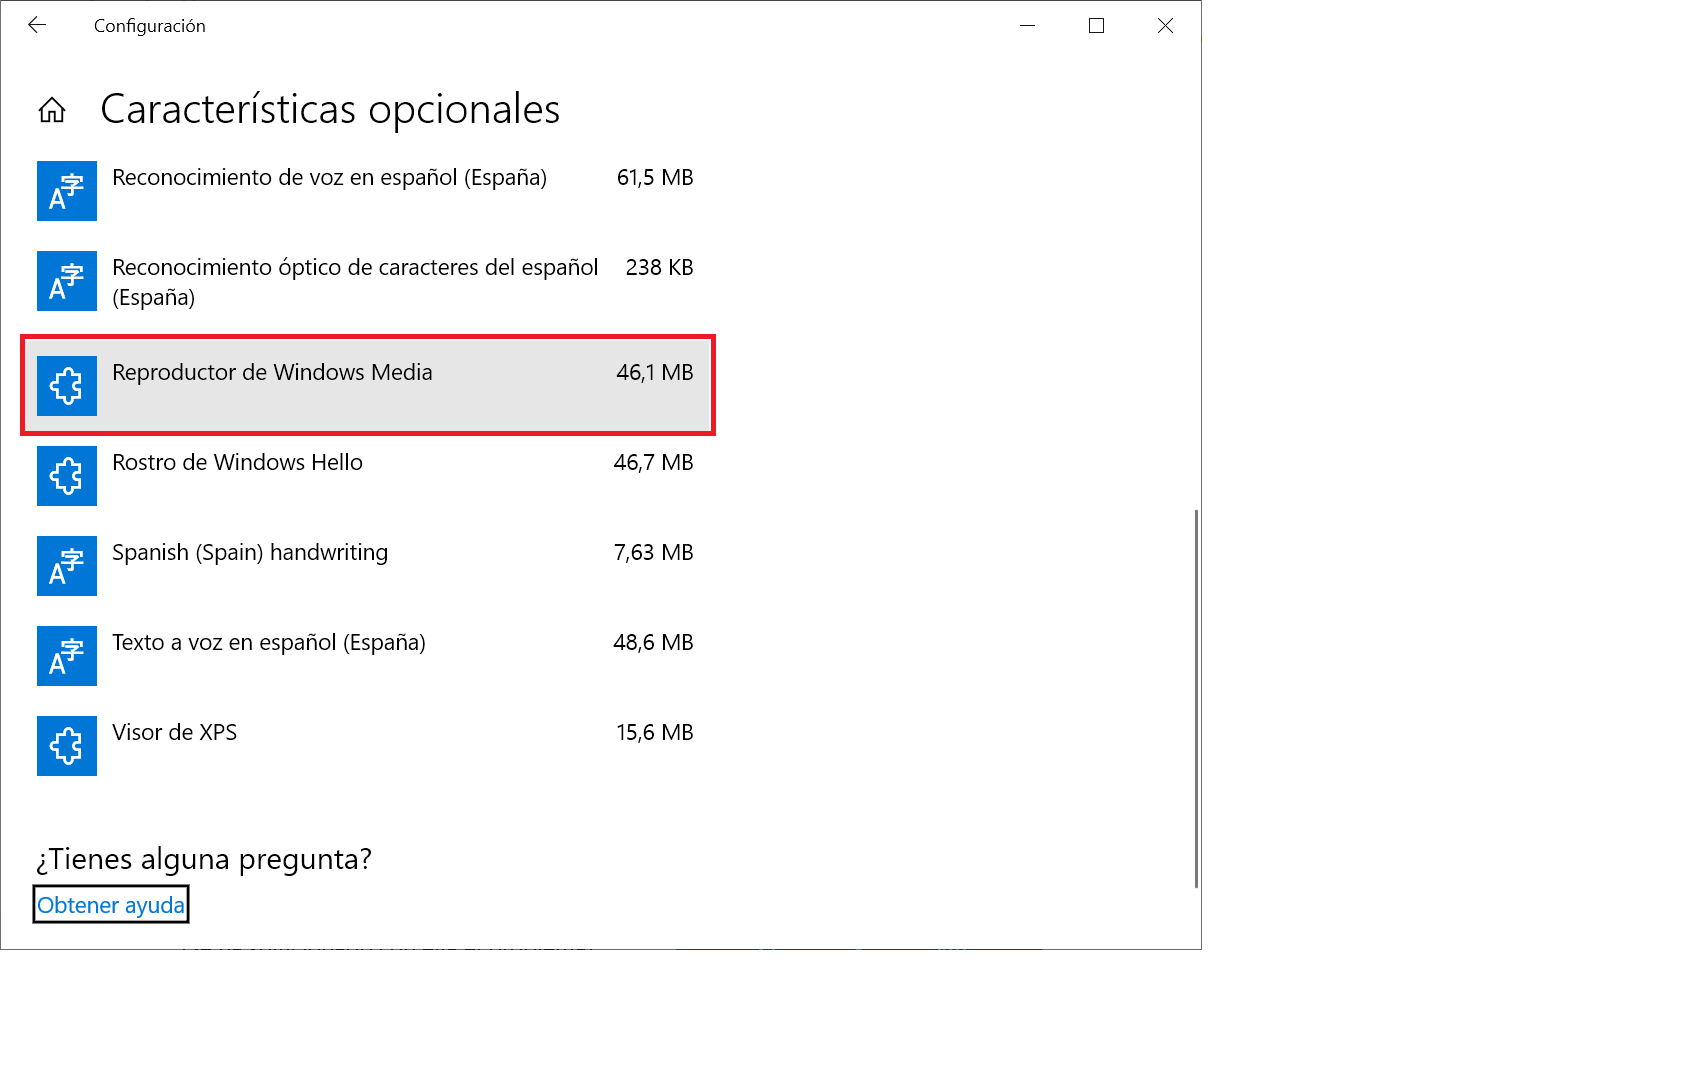Click the vertical scrollbar thumb
This screenshot has width=1682, height=1080.
click(x=1196, y=698)
